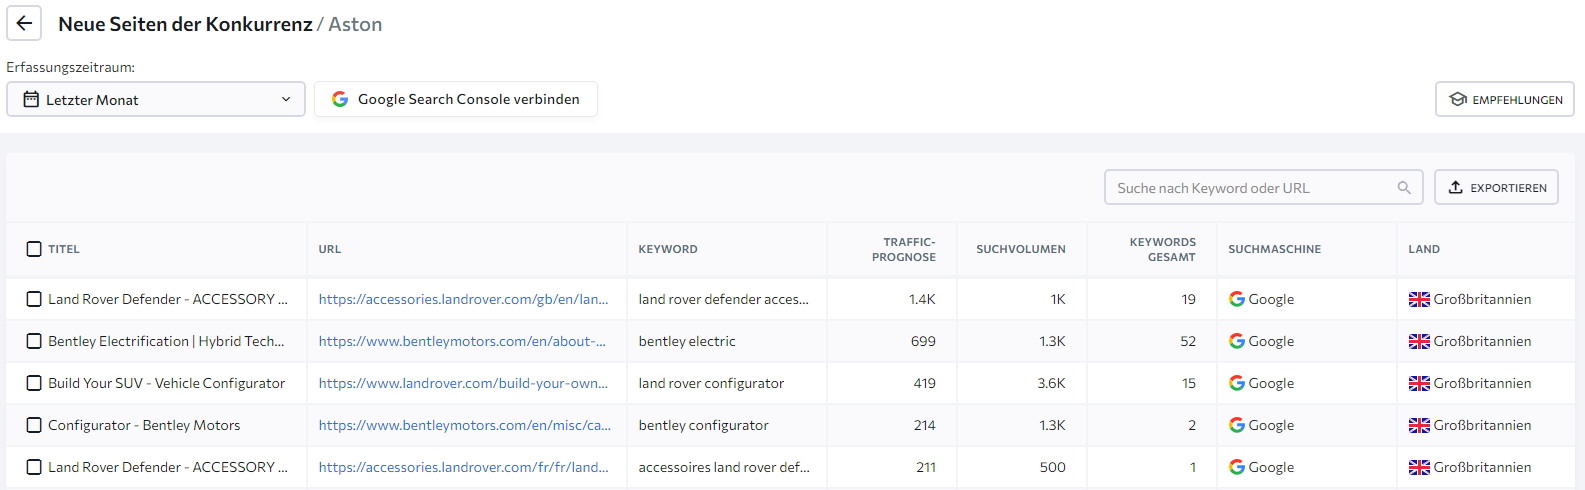Tick the Build Your SUV row checkbox
Screen dimensions: 1585x490
(34, 383)
